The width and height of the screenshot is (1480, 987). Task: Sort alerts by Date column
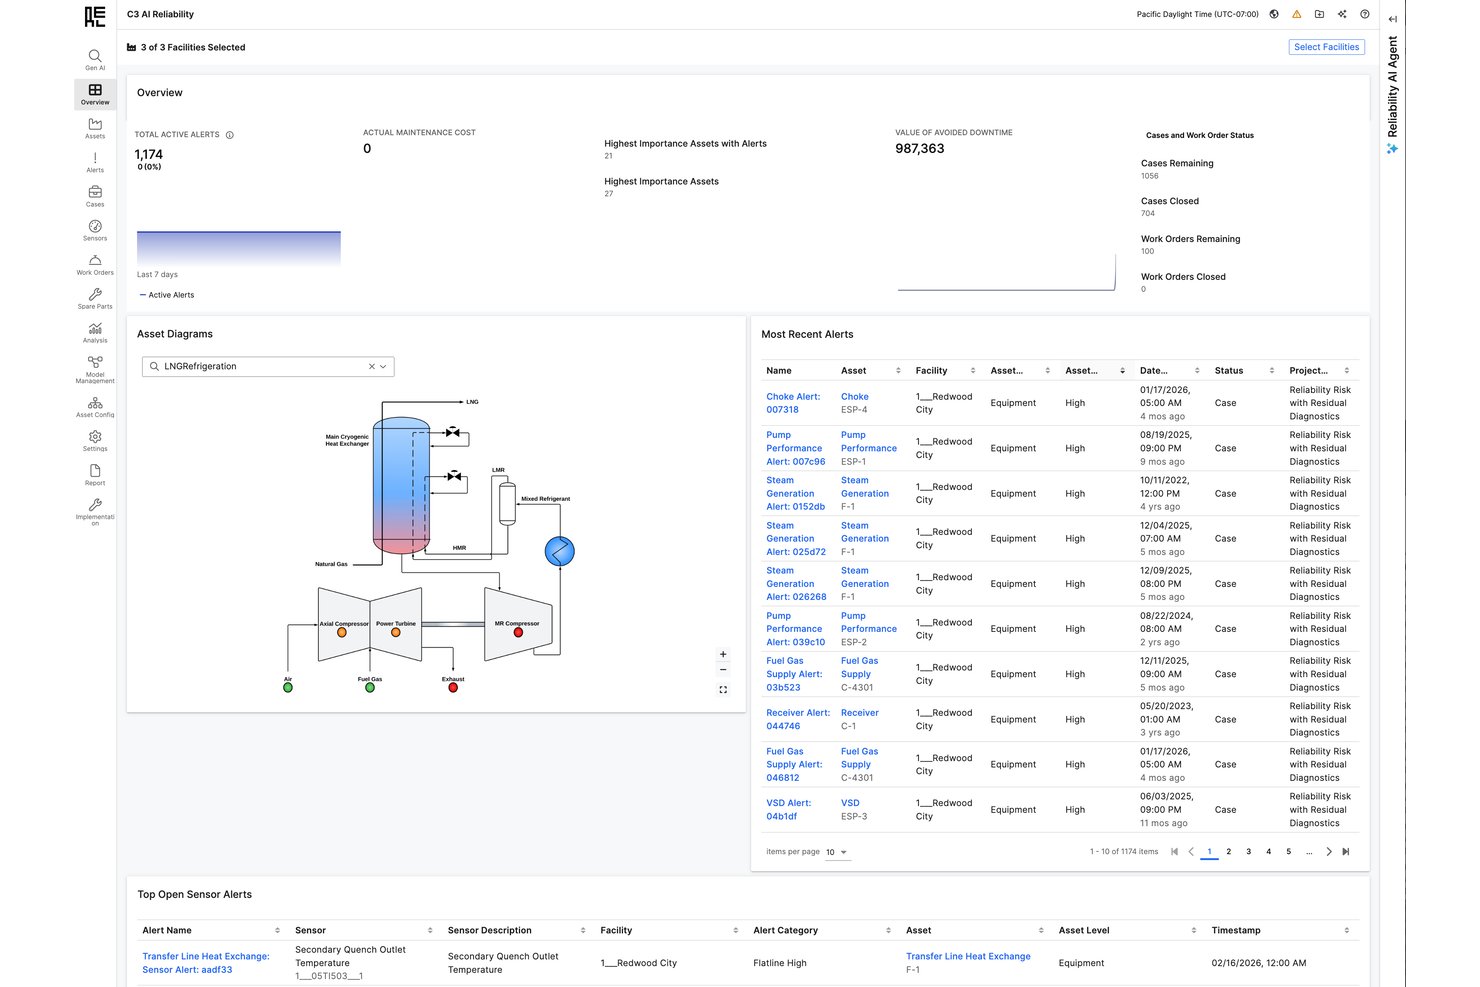pyautogui.click(x=1197, y=371)
